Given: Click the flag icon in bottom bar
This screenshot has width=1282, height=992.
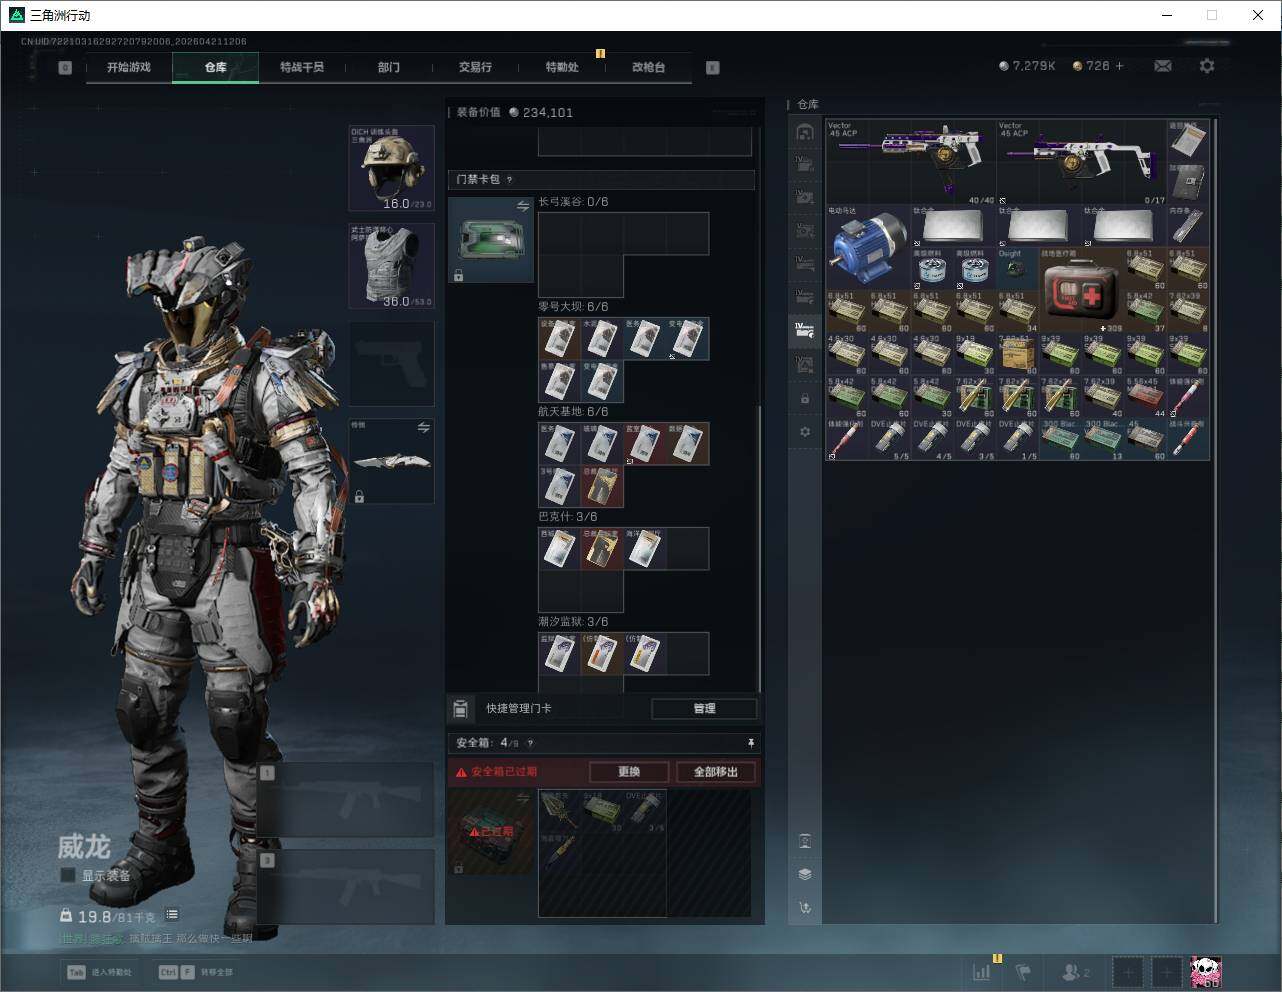Looking at the screenshot, I should tap(1023, 971).
